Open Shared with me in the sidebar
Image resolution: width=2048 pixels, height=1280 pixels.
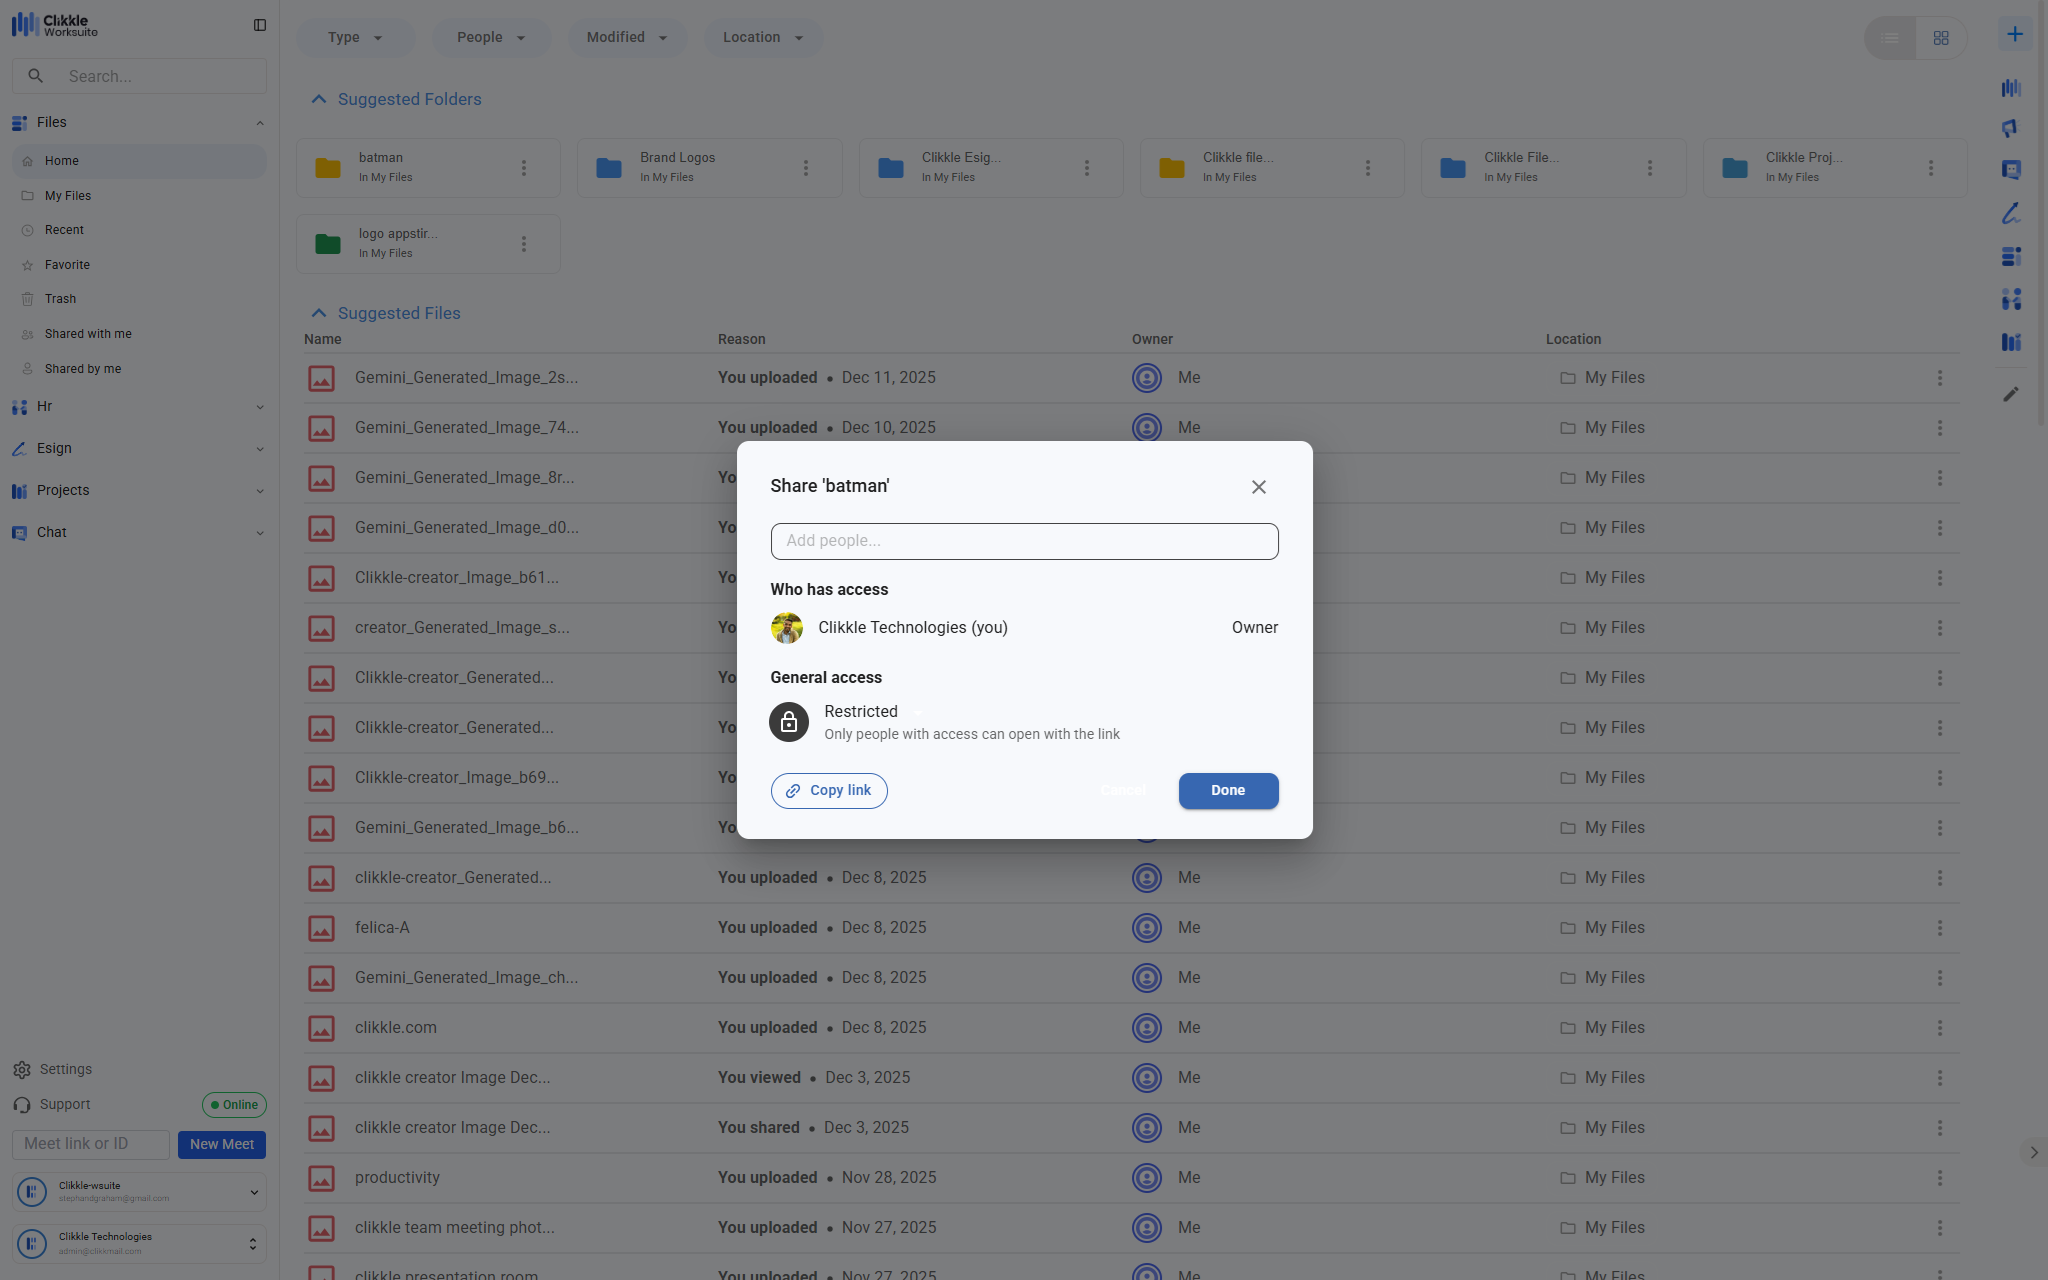coord(88,334)
